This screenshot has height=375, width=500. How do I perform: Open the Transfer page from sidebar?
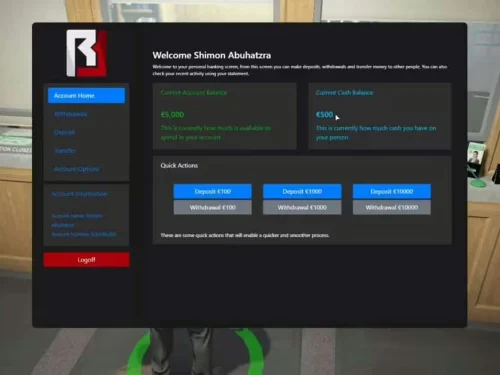65,151
